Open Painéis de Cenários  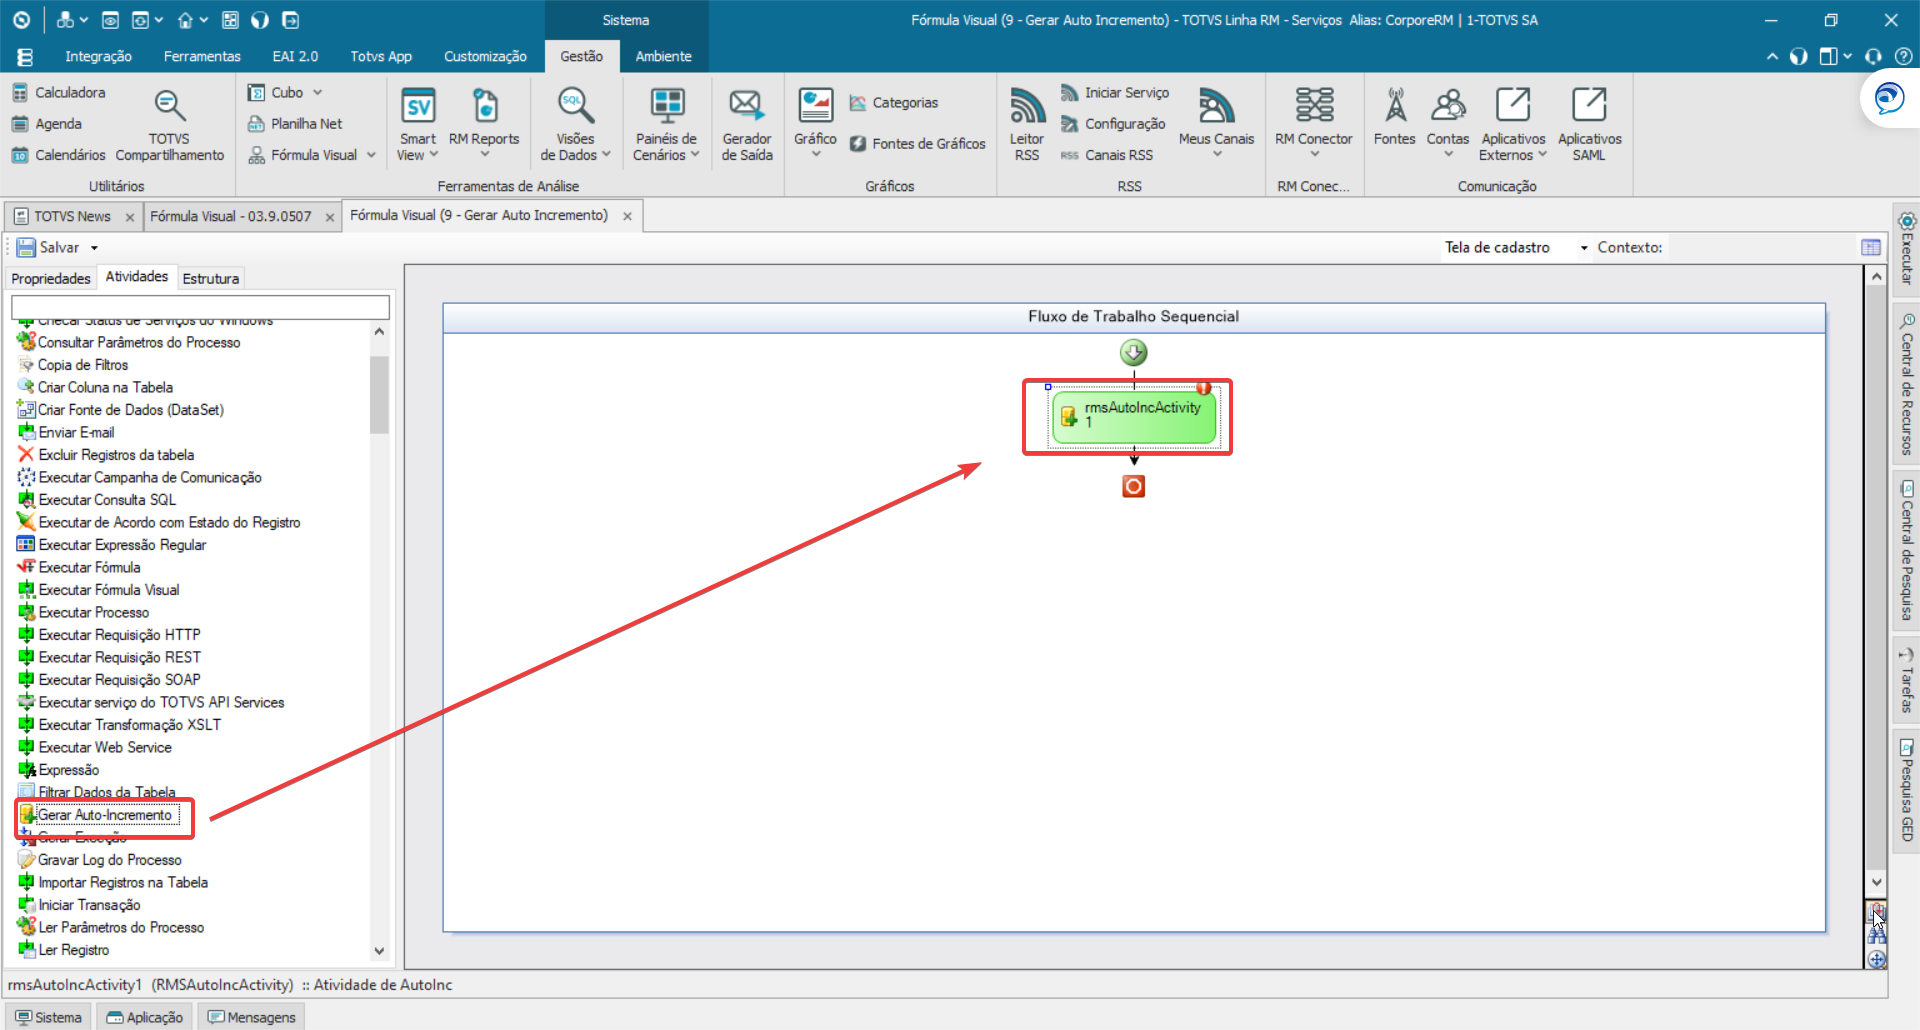tap(666, 125)
